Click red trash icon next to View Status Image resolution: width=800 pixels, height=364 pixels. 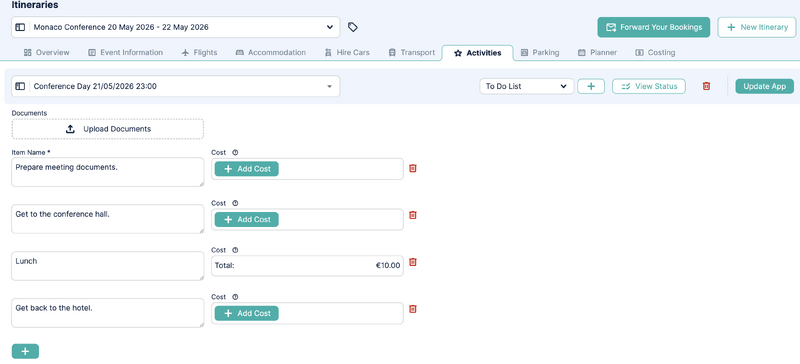click(x=706, y=86)
